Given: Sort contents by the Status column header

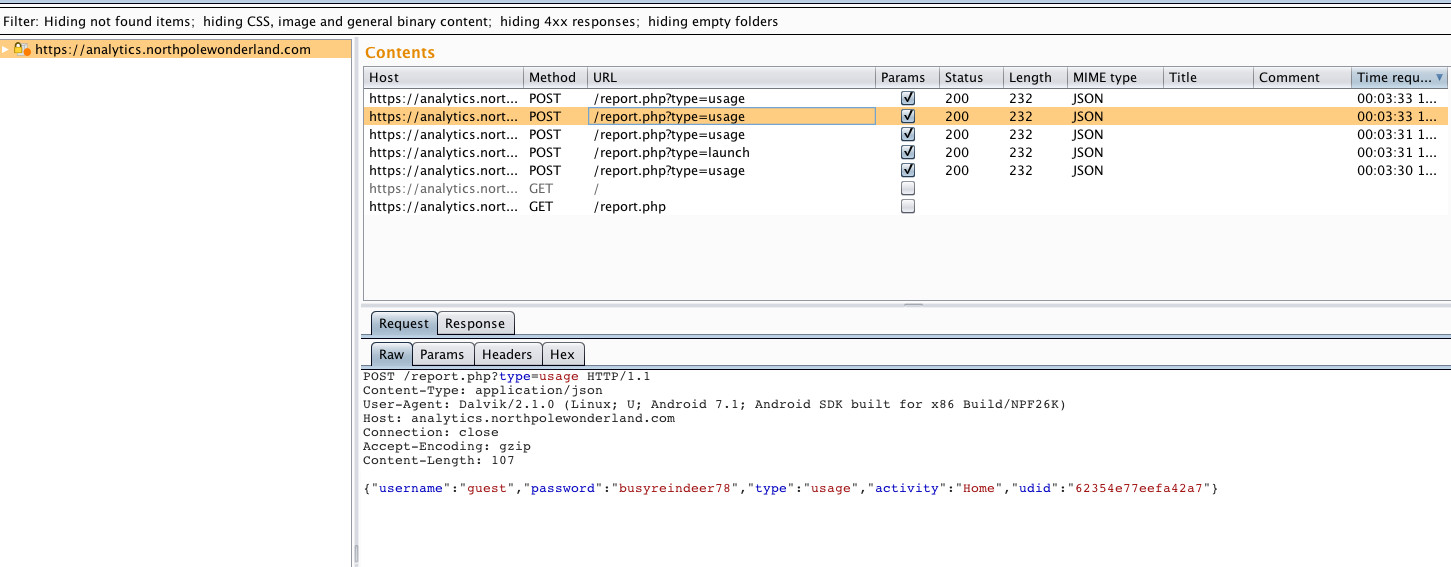Looking at the screenshot, I should pyautogui.click(x=964, y=78).
